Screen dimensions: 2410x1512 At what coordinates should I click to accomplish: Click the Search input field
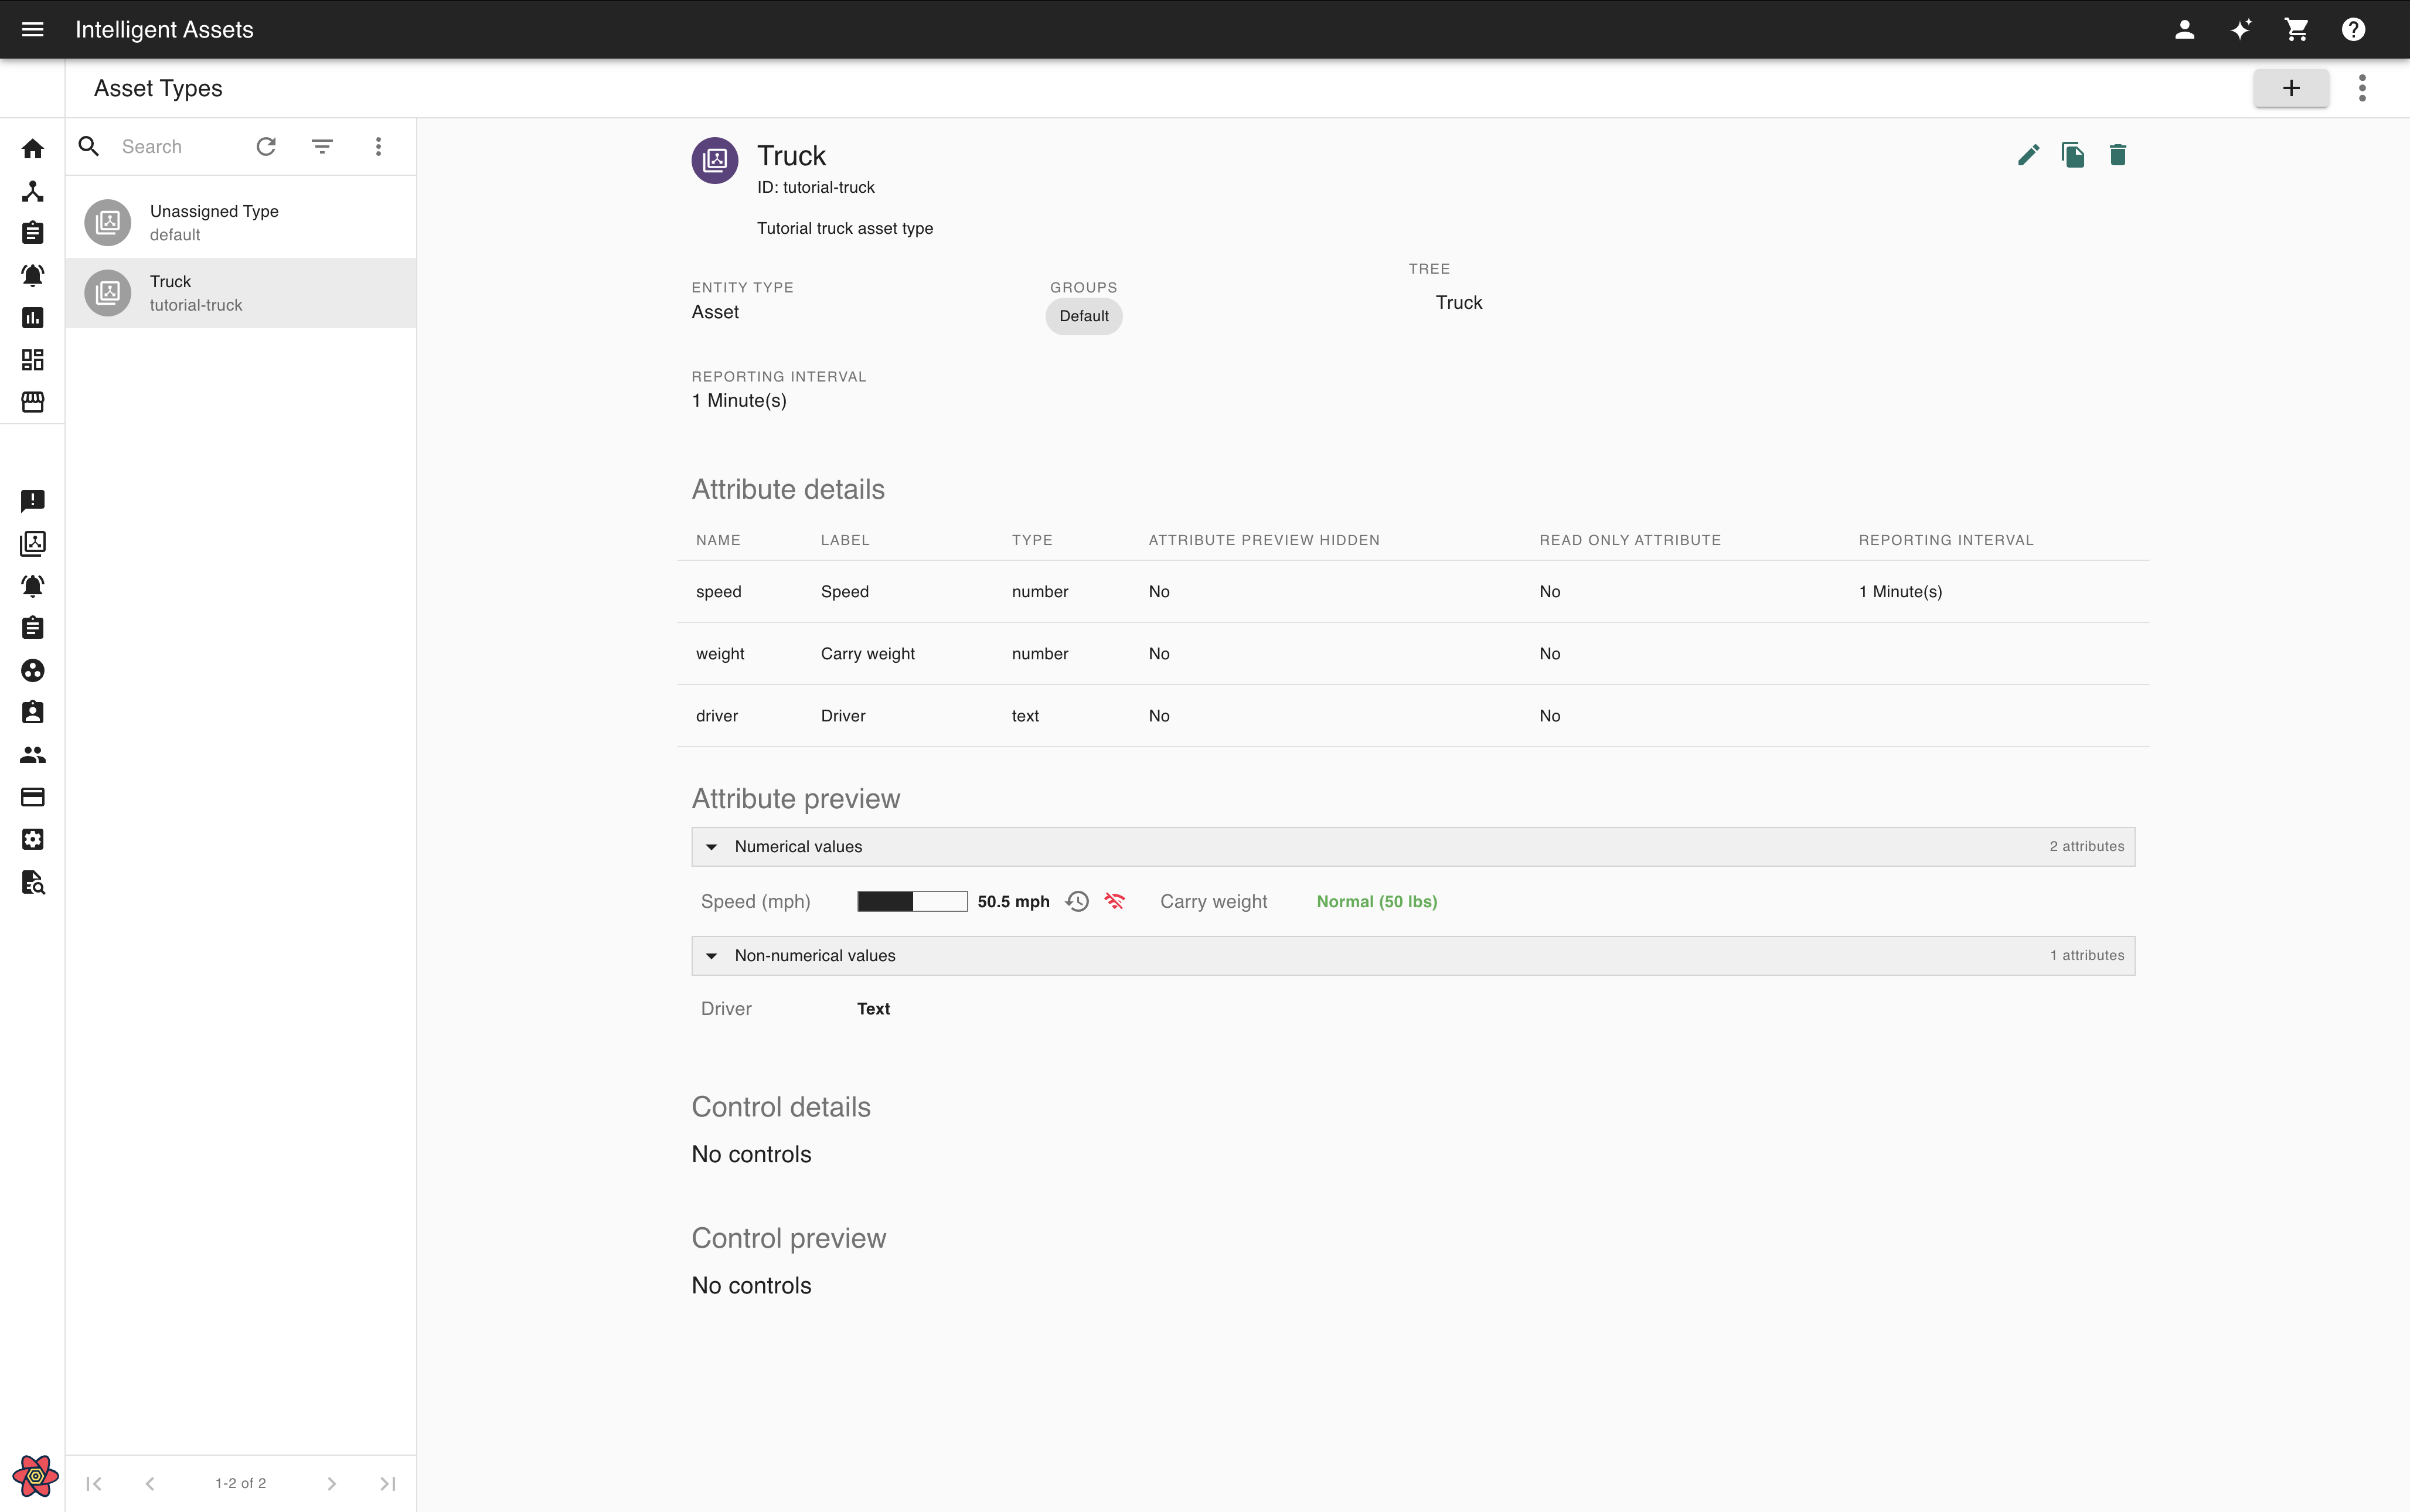180,147
